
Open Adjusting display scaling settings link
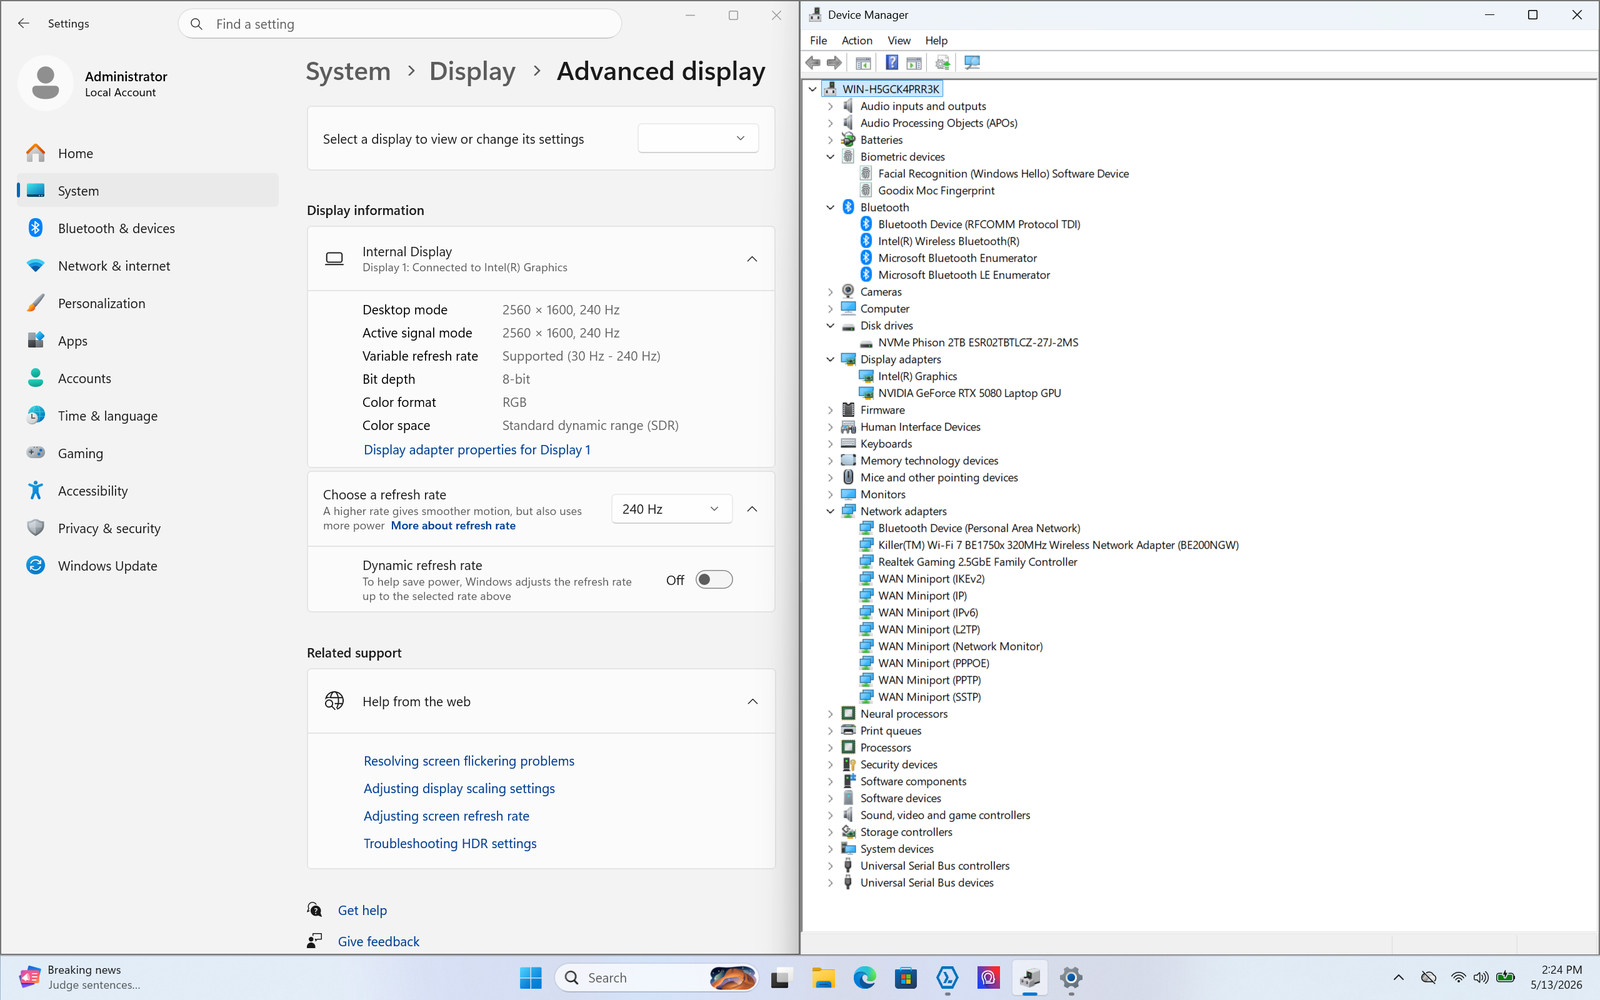point(459,789)
